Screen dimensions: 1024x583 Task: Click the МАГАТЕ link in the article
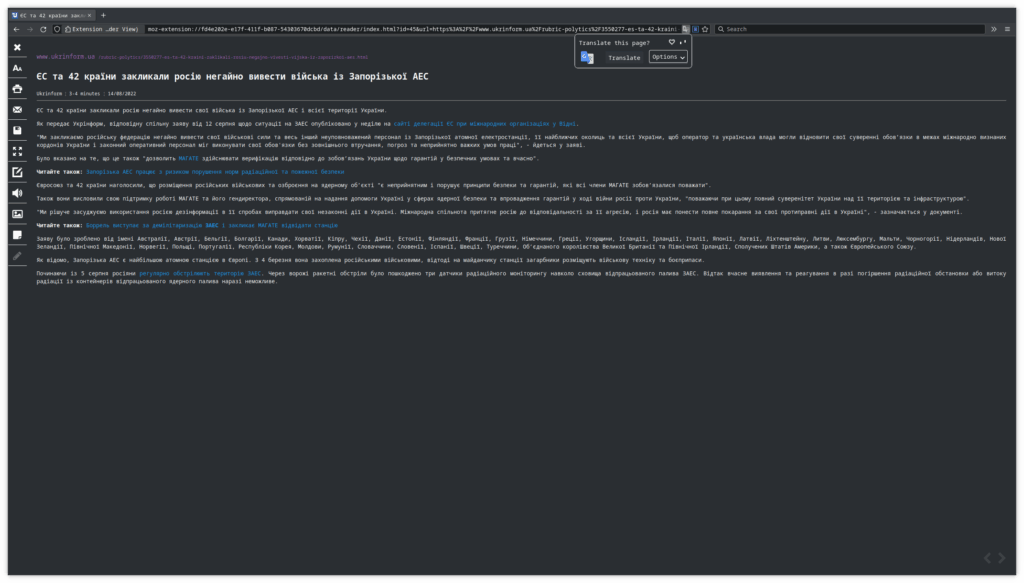coord(188,159)
